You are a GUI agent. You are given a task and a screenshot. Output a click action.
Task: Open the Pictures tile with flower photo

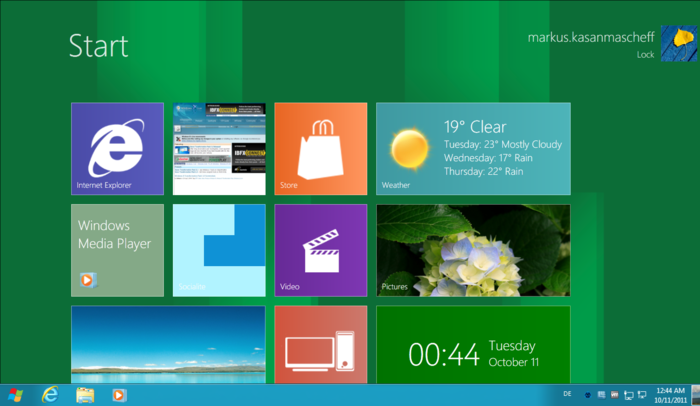click(x=473, y=250)
